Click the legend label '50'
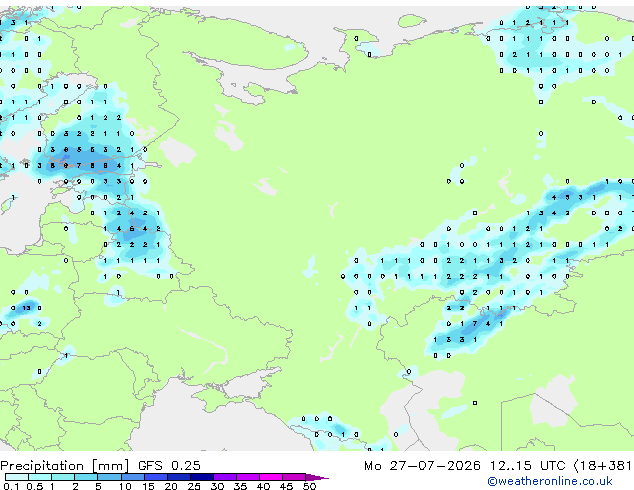Image resolution: width=634 pixels, height=490 pixels. (x=310, y=486)
